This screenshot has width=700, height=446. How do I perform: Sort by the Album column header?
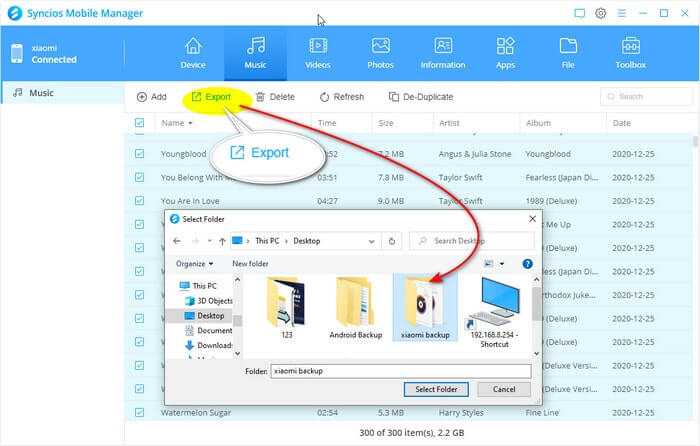538,123
